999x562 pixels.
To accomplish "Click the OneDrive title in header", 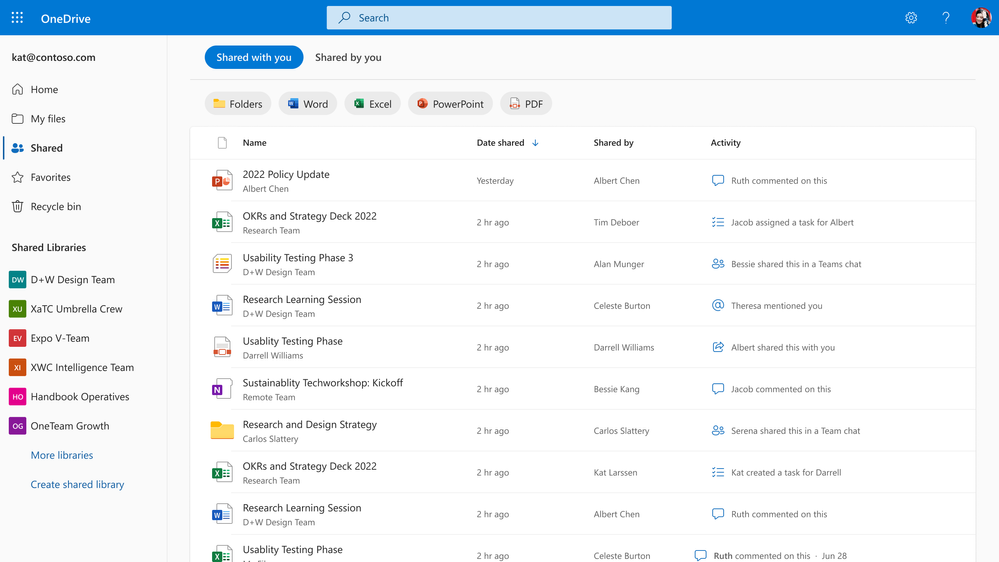I will (x=66, y=18).
